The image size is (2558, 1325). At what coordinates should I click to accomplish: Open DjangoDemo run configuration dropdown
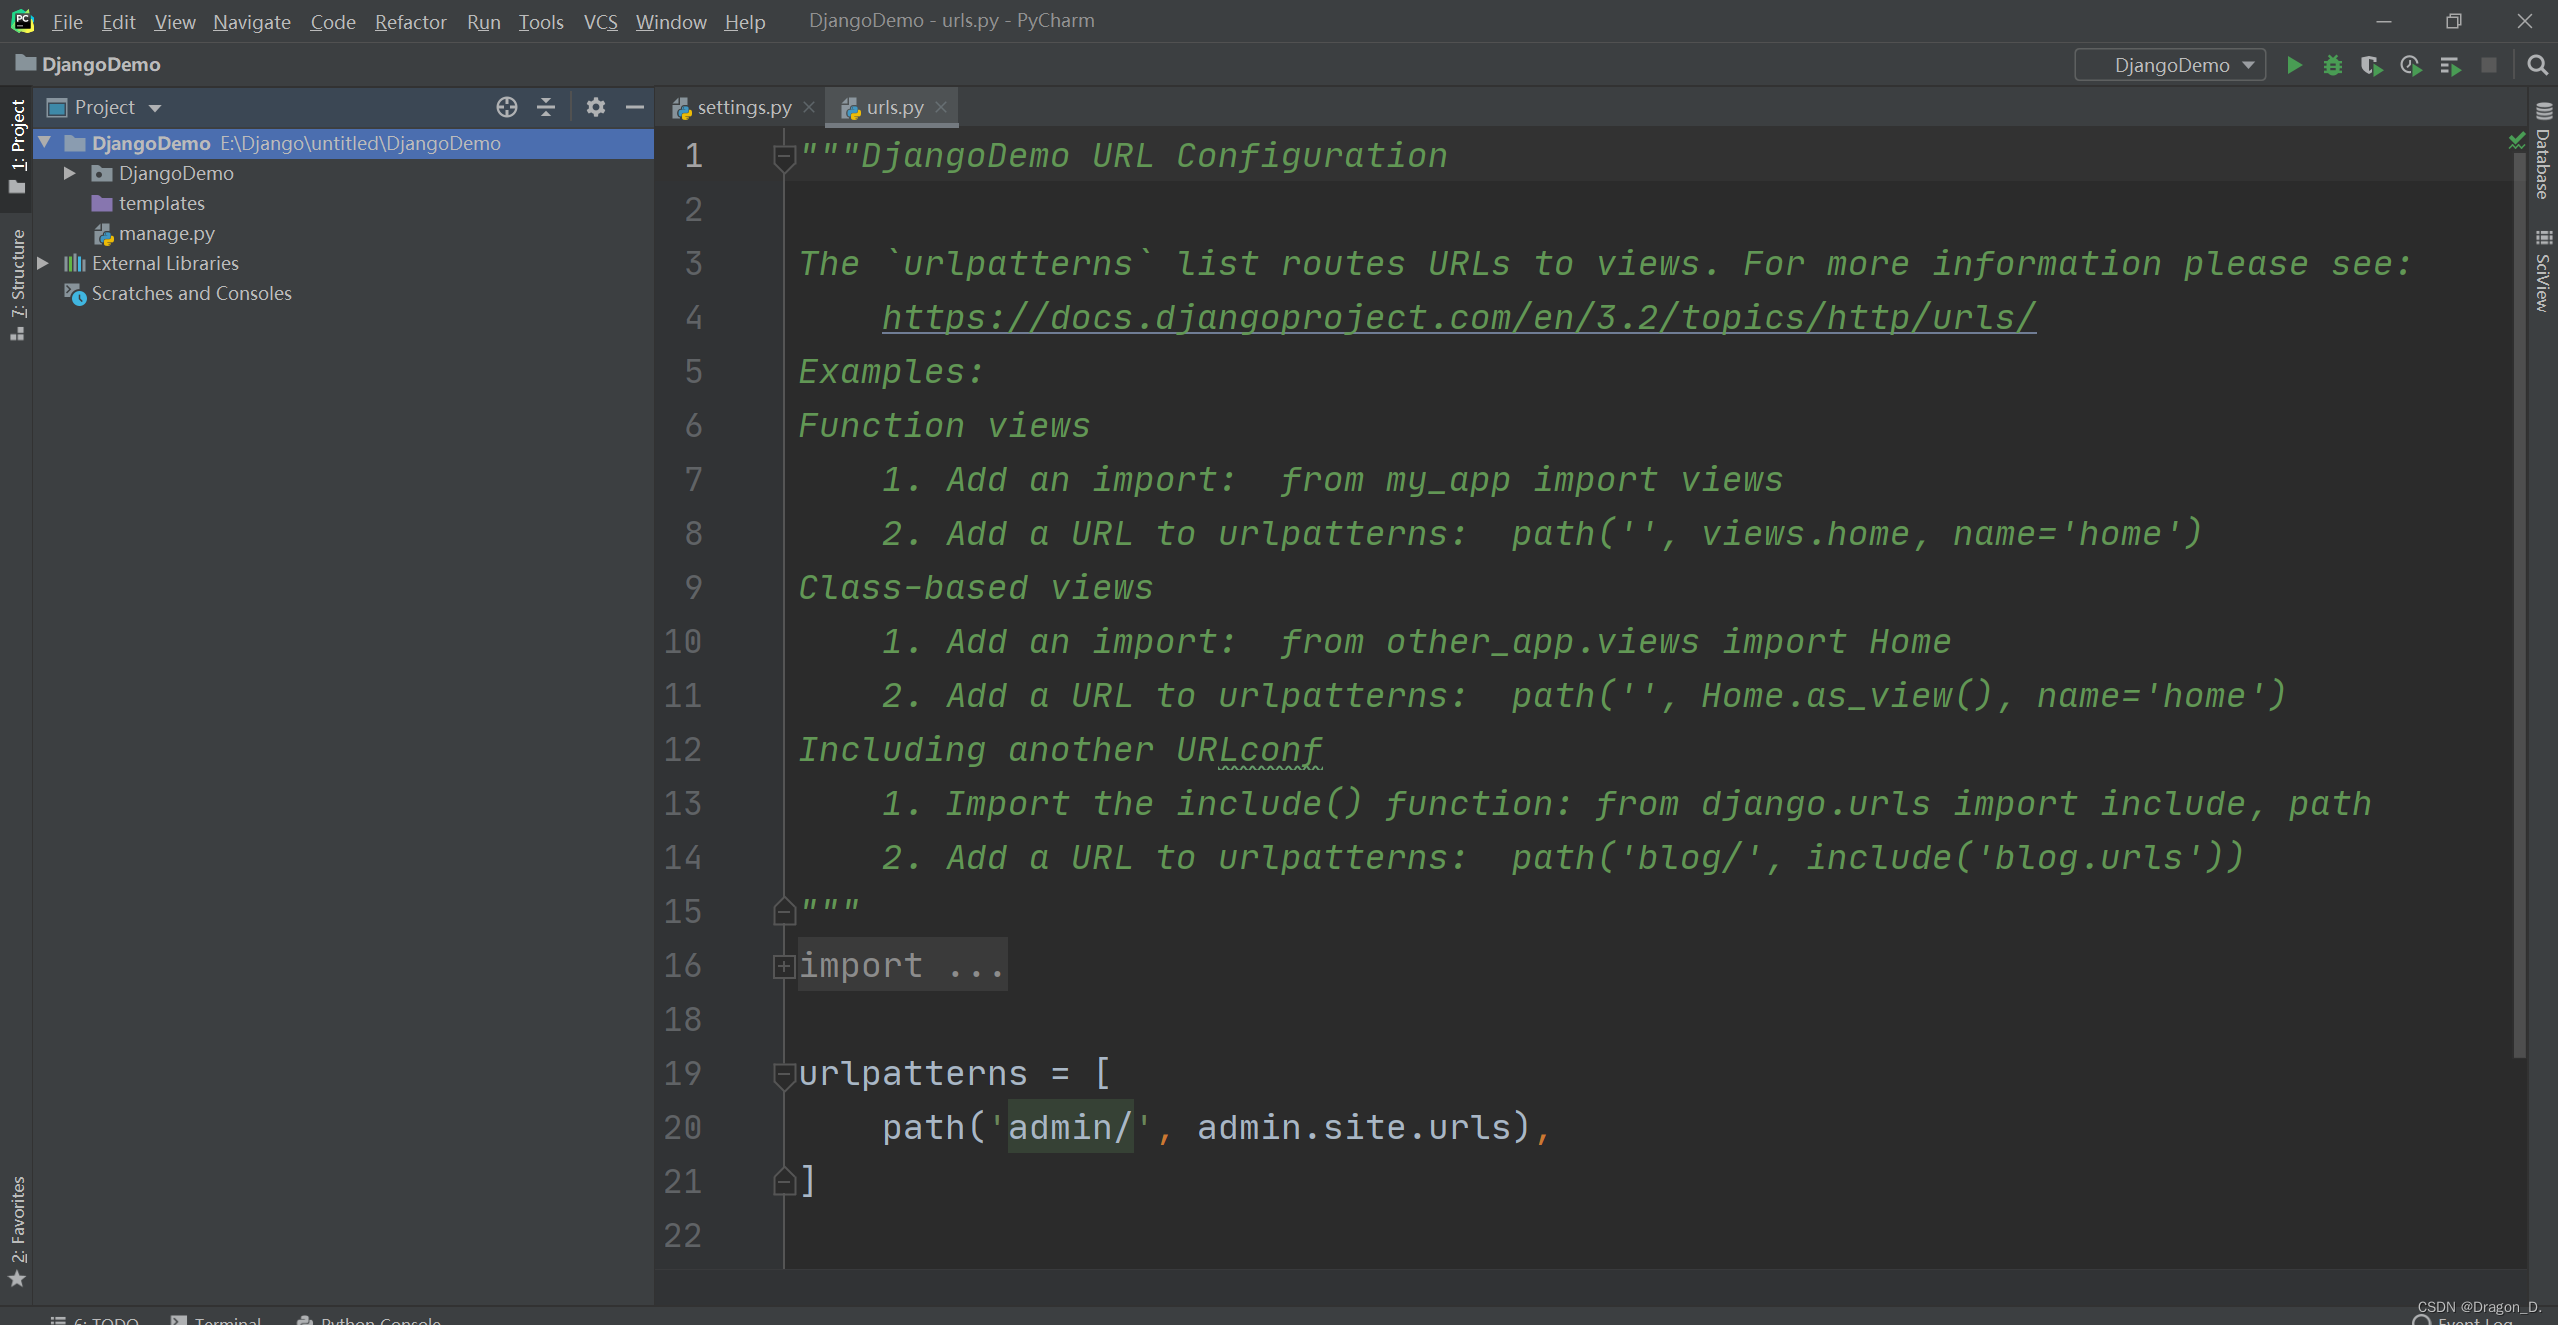[2170, 65]
